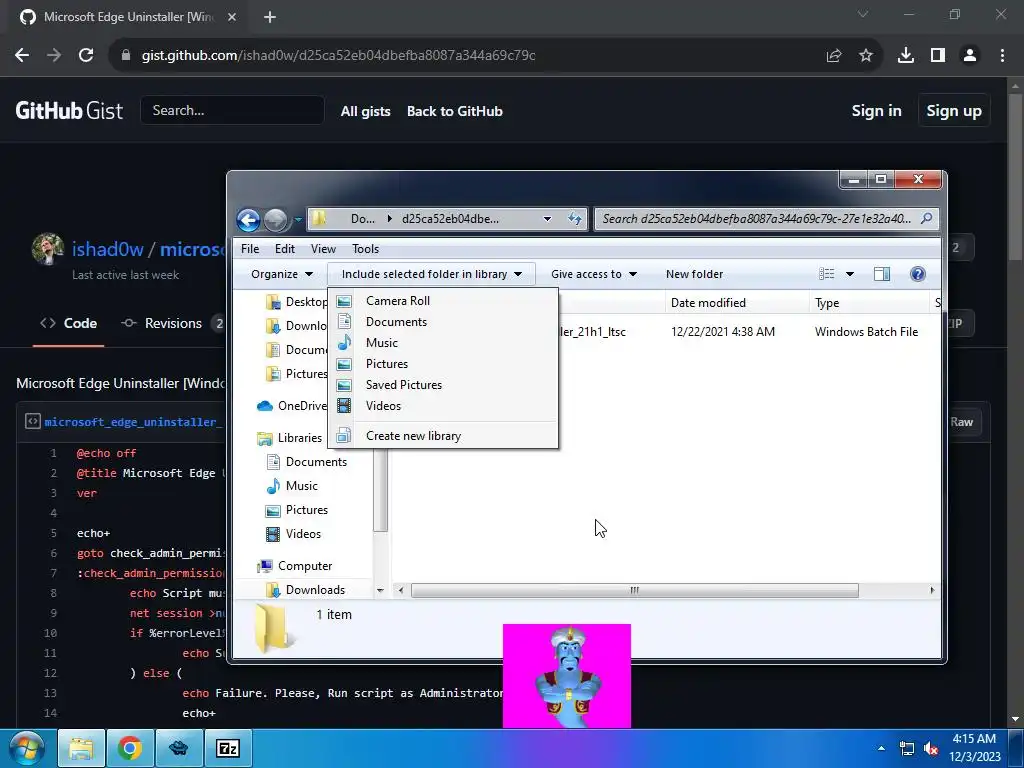Share this page icon in address bar
Screen dimensions: 1024x768
click(x=834, y=56)
